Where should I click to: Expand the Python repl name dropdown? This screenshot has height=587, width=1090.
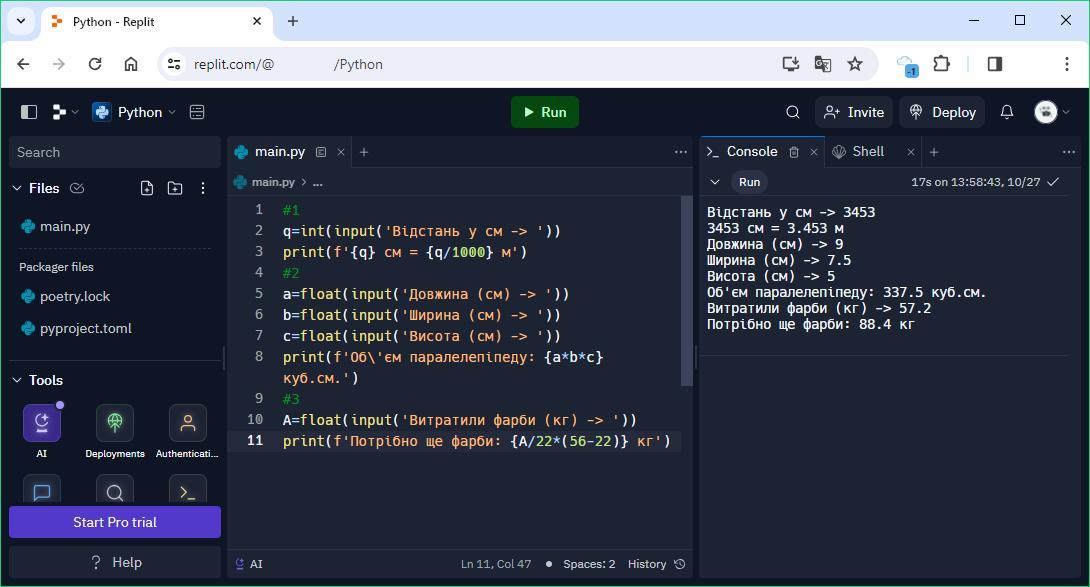coord(135,112)
